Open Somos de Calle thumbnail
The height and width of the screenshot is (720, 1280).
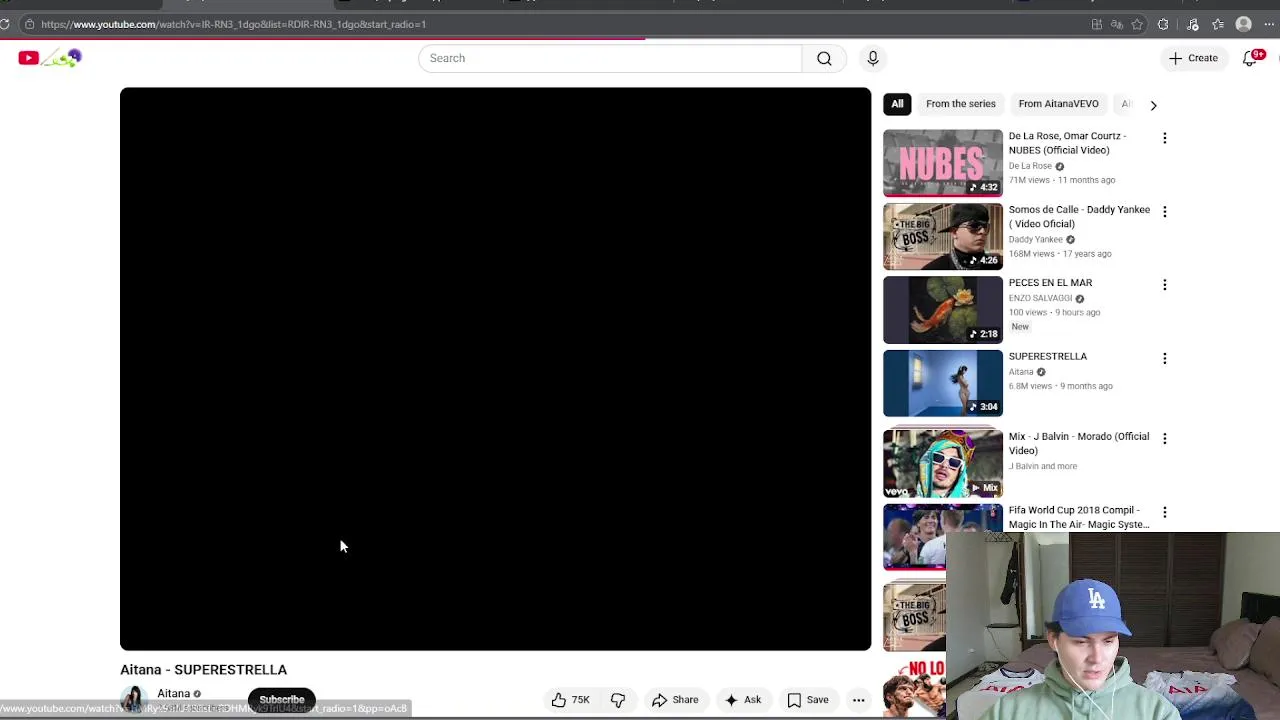coord(942,237)
